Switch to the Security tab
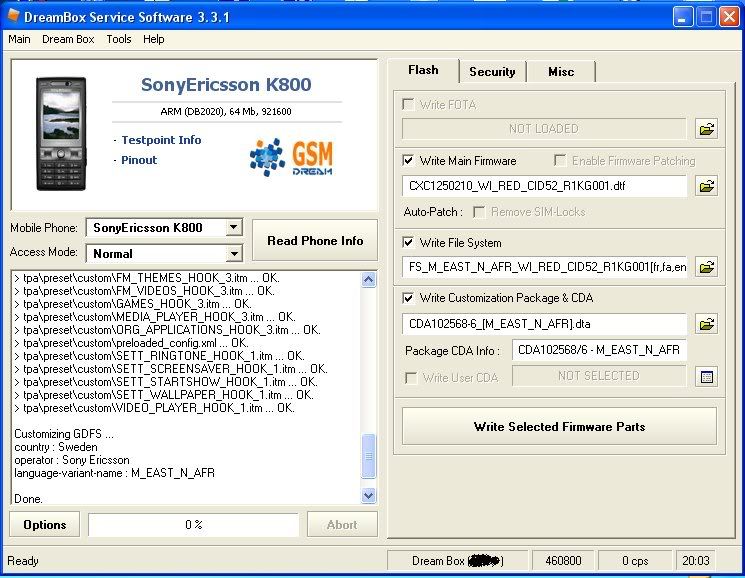This screenshot has height=578, width=745. (x=492, y=72)
